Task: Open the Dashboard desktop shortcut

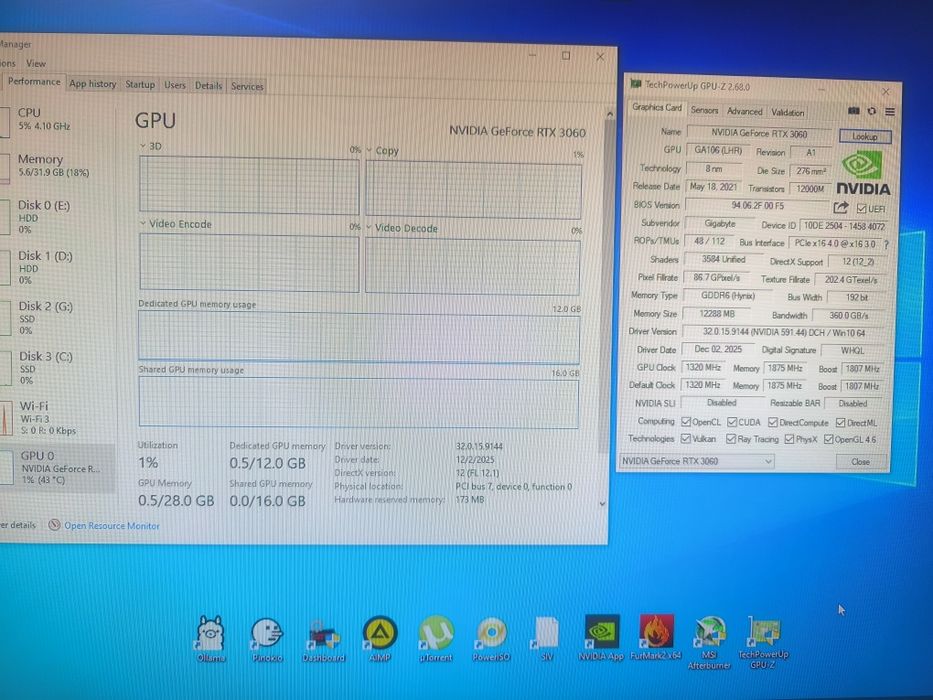Action: pyautogui.click(x=323, y=640)
